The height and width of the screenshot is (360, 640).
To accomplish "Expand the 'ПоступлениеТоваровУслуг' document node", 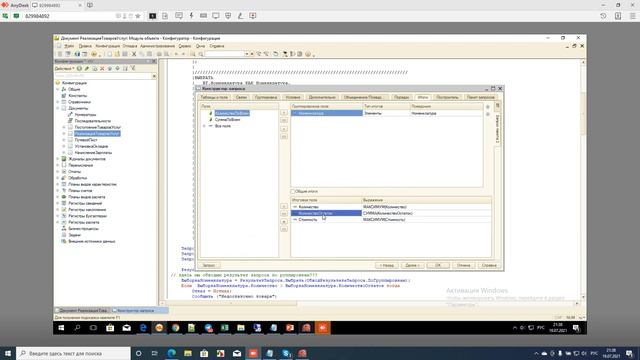I will tap(64, 127).
